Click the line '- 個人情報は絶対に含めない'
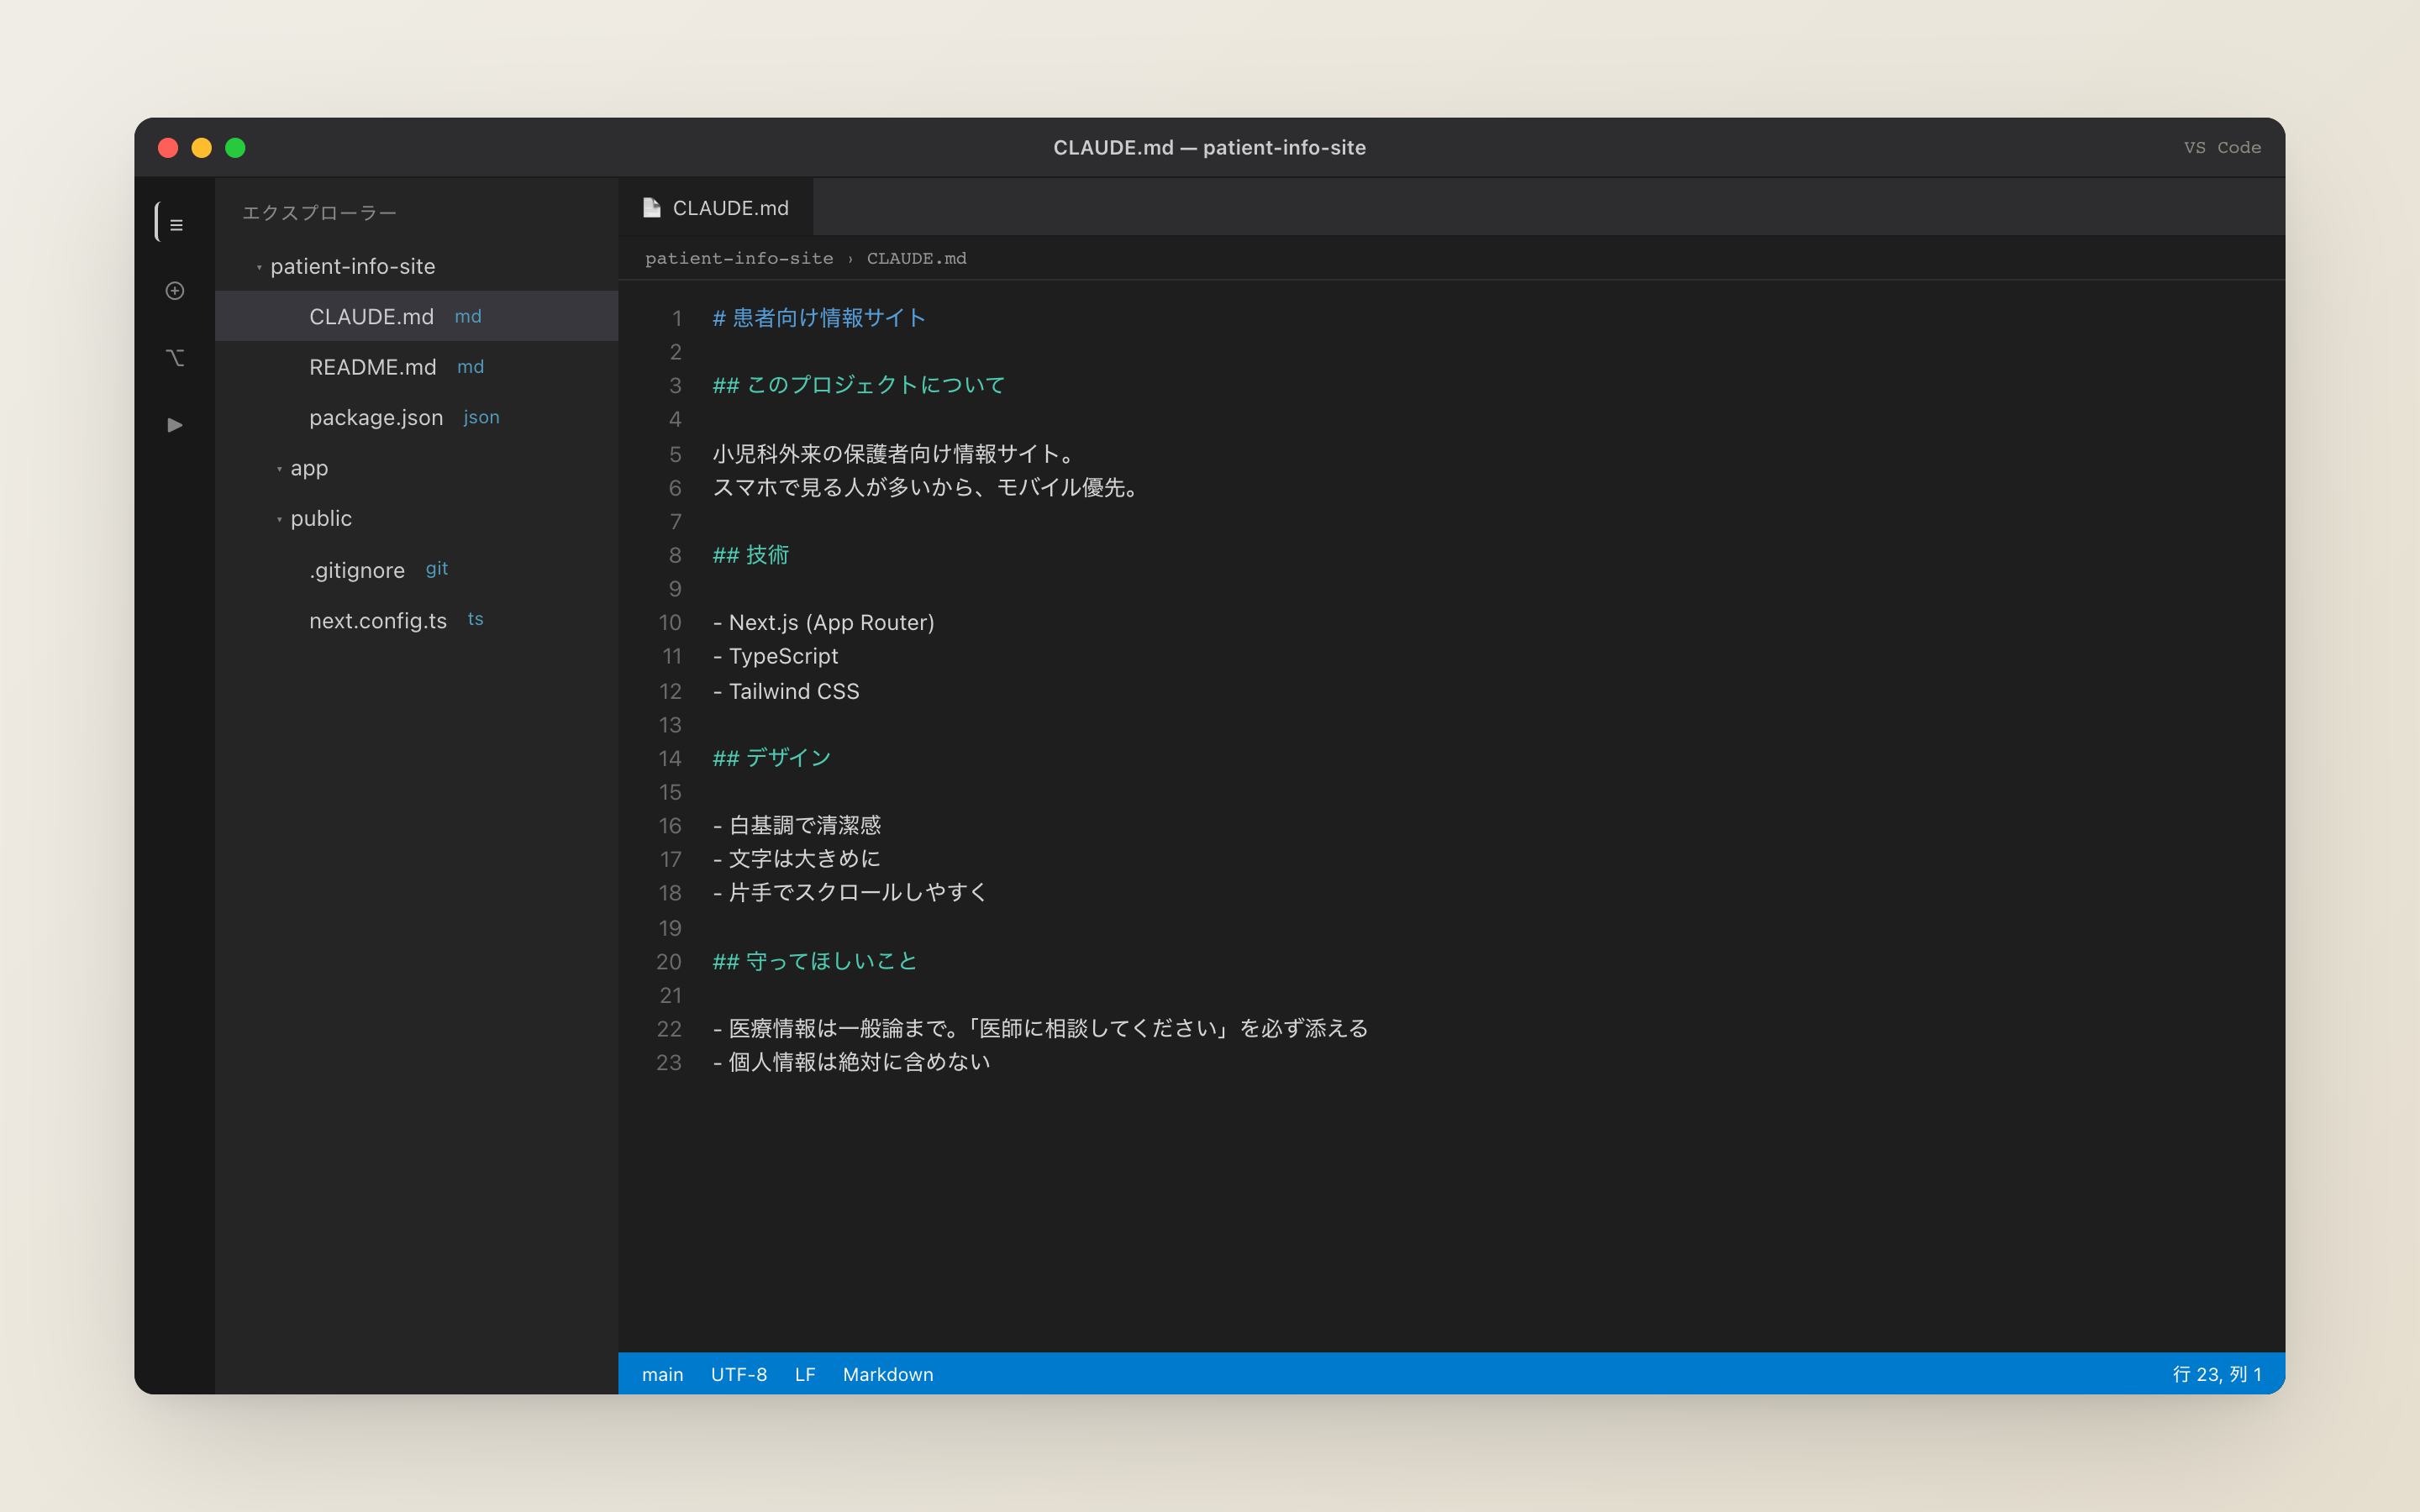 pyautogui.click(x=851, y=1062)
